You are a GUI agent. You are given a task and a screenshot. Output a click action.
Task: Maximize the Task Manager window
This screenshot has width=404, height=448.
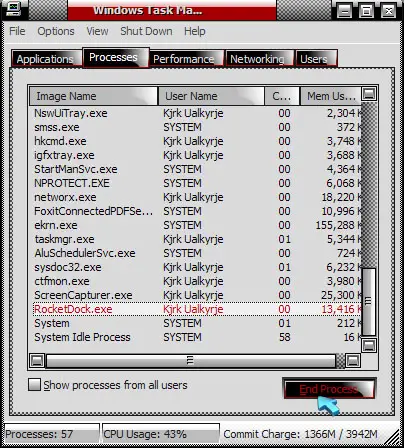(x=366, y=11)
